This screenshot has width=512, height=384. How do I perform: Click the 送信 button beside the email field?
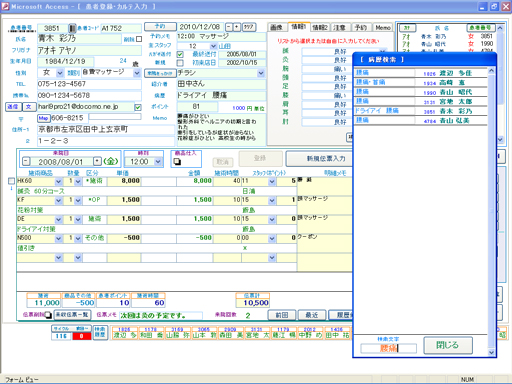pos(13,107)
